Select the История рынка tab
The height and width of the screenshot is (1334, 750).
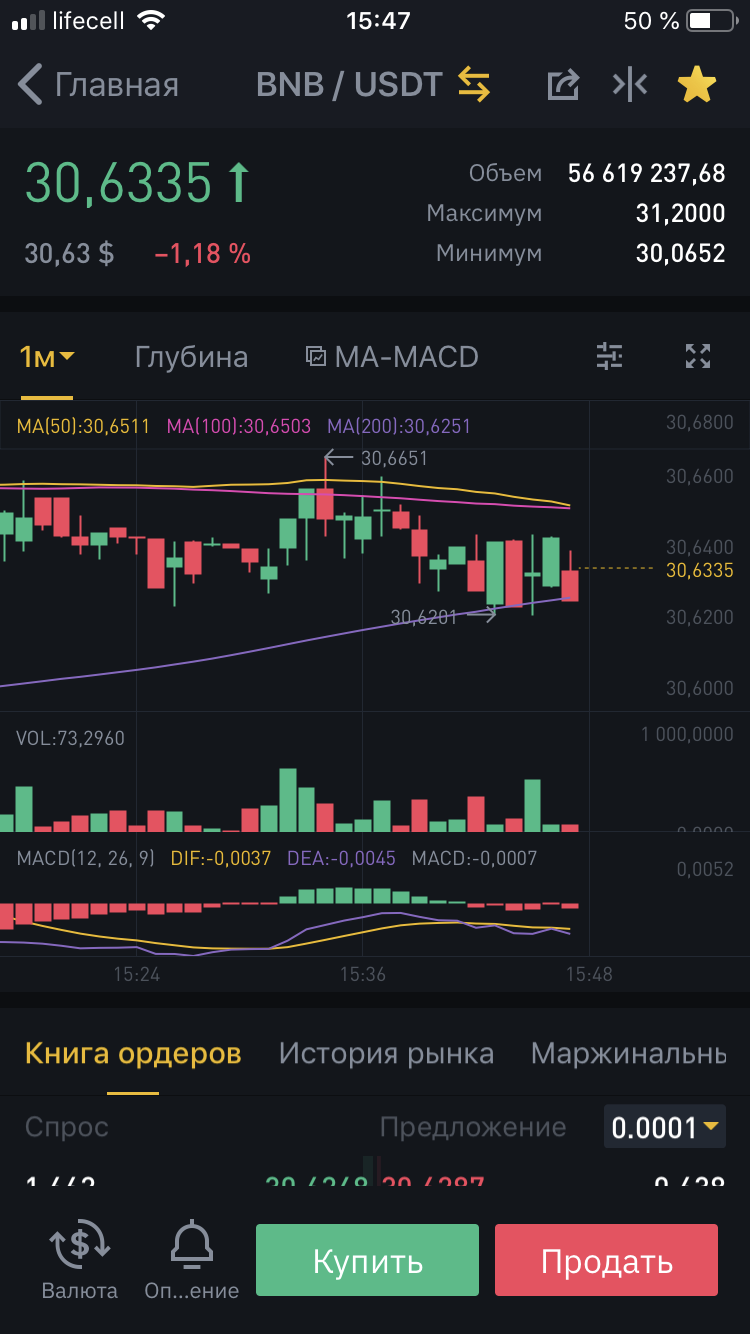pyautogui.click(x=386, y=1053)
